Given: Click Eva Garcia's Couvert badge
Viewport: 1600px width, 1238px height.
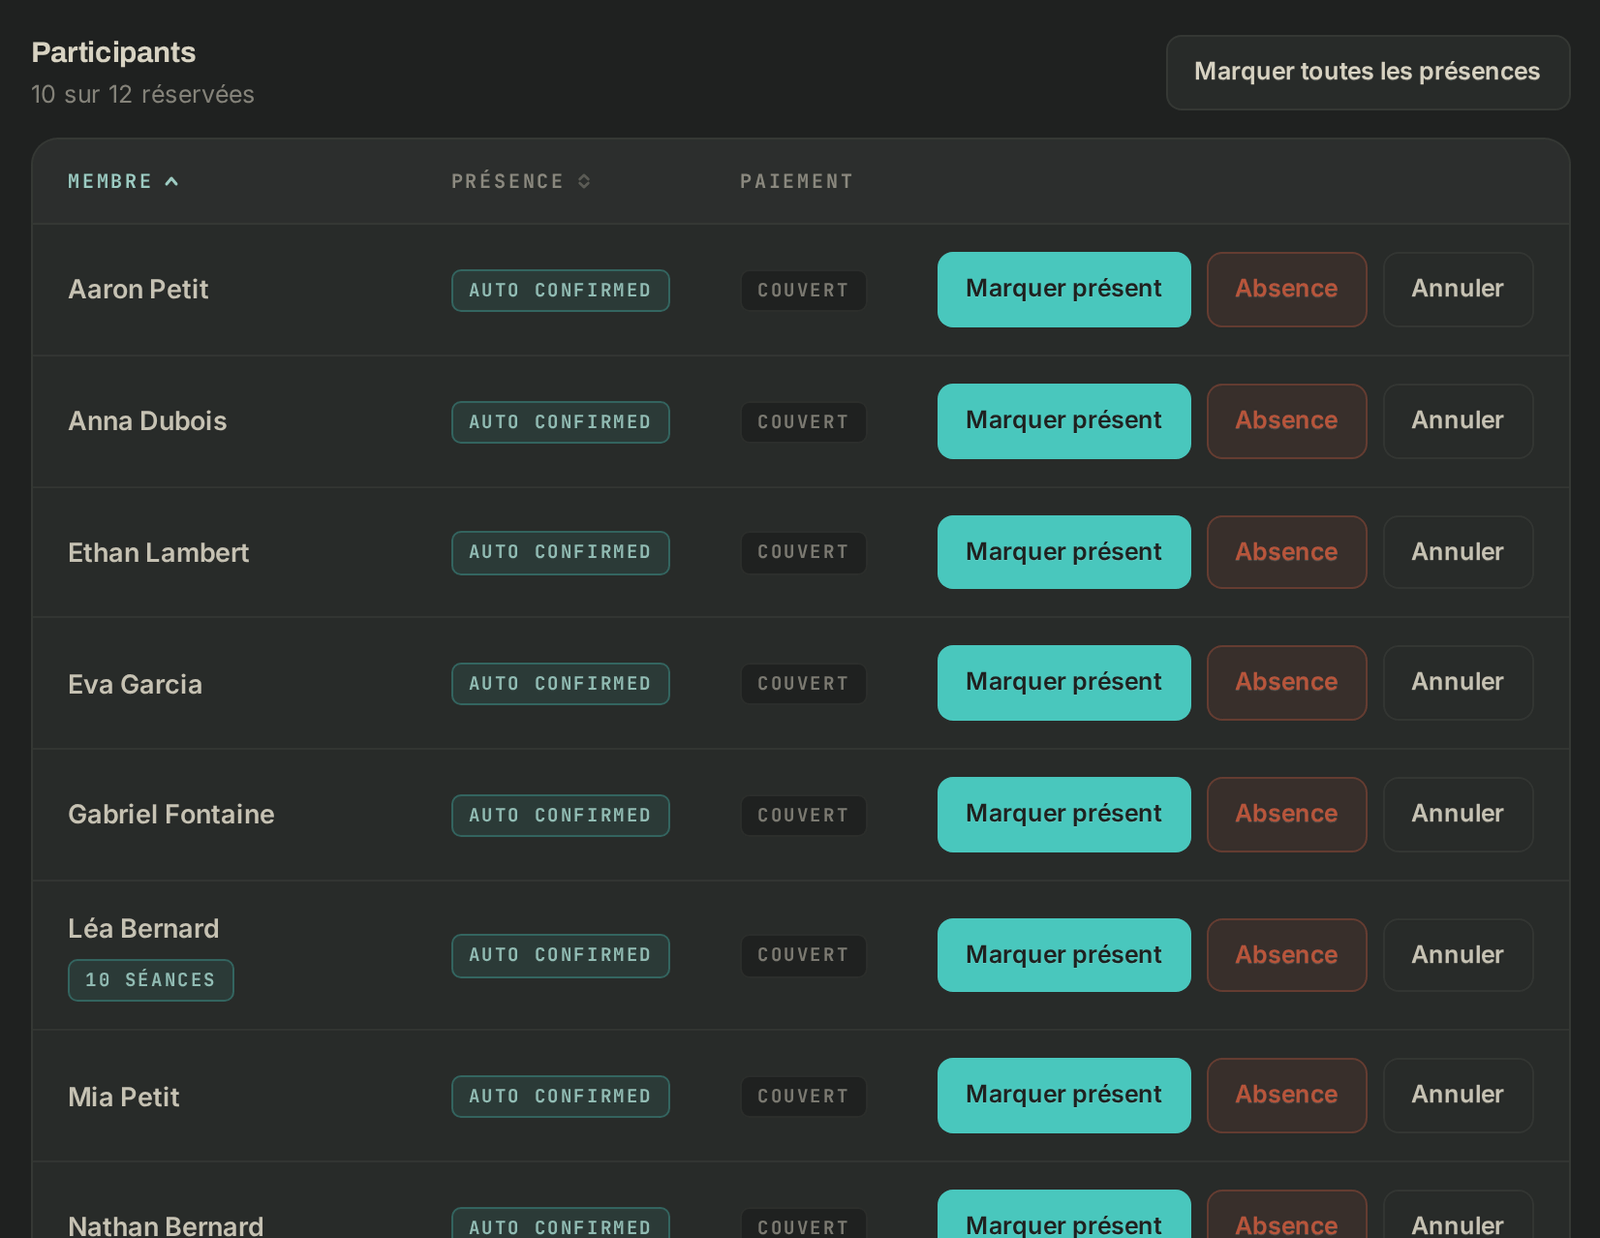Looking at the screenshot, I should (x=803, y=684).
